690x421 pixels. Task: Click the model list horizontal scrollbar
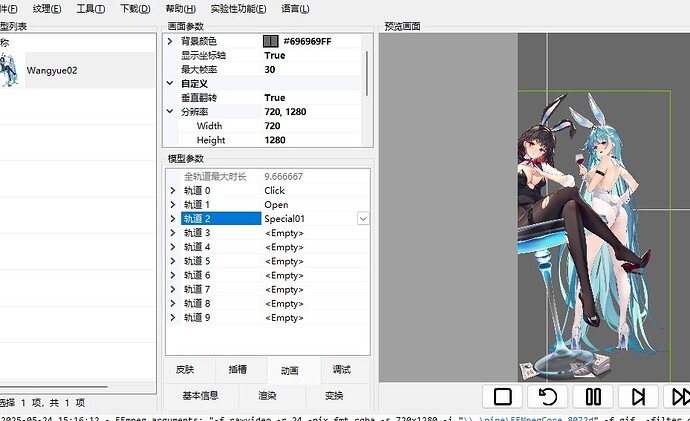click(x=54, y=387)
